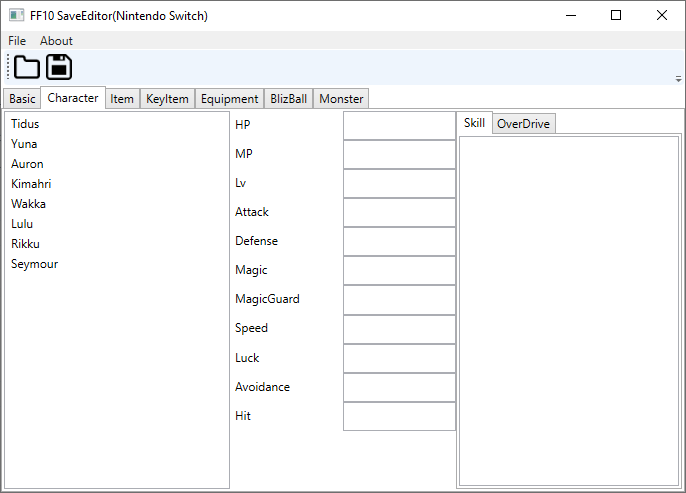Image resolution: width=686 pixels, height=493 pixels.
Task: Open the KeyItem tab
Action: [167, 99]
